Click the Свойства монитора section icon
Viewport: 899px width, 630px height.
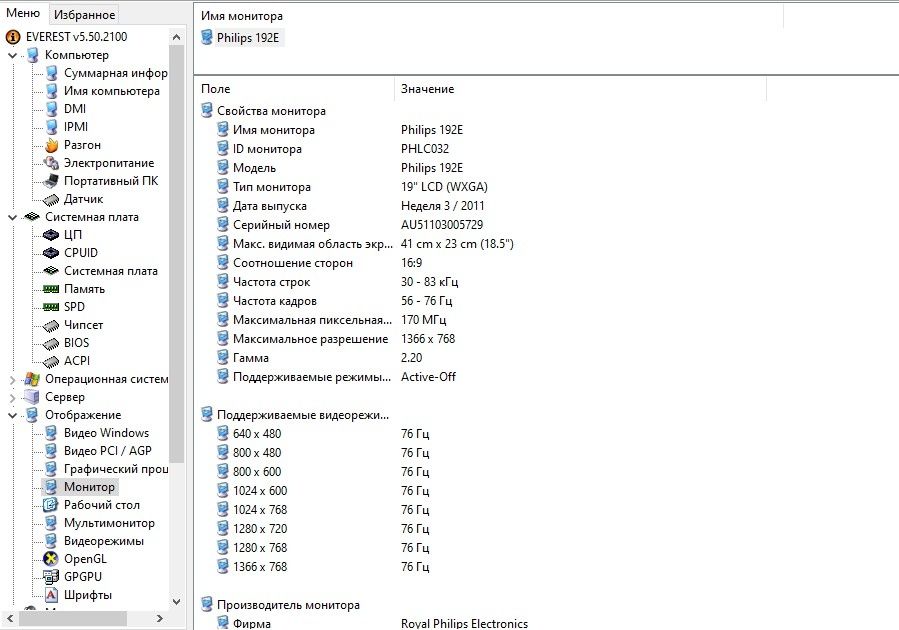coord(207,111)
